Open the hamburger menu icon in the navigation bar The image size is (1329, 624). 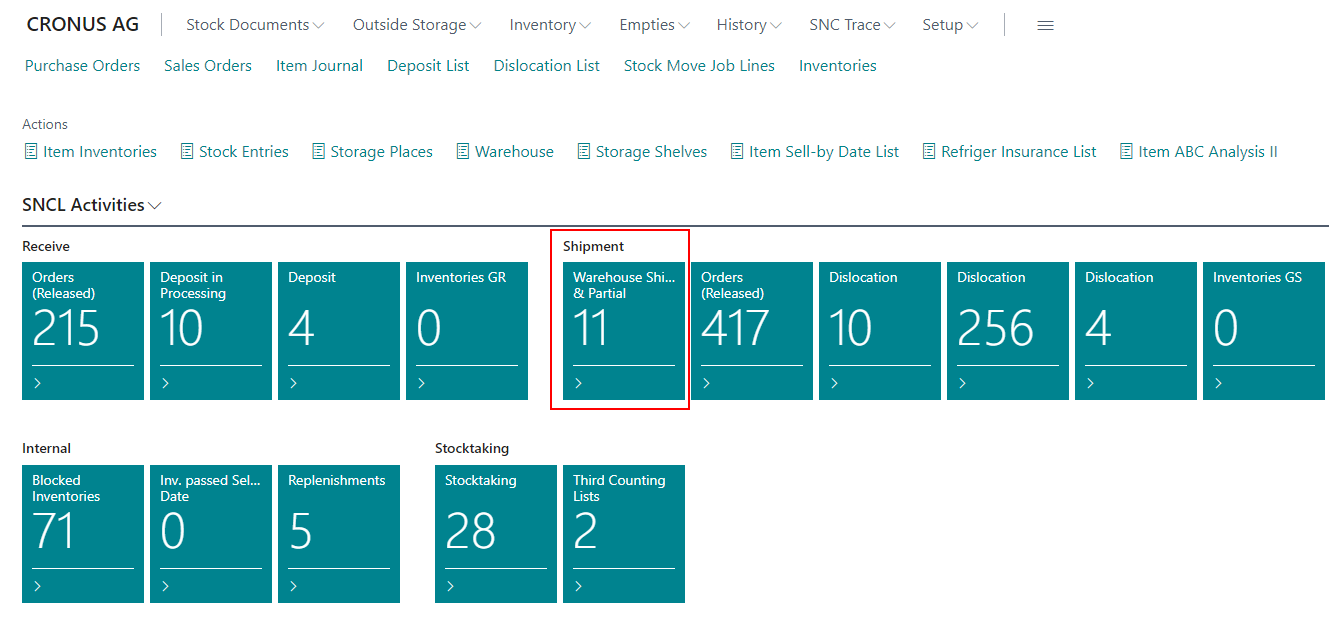1045,26
